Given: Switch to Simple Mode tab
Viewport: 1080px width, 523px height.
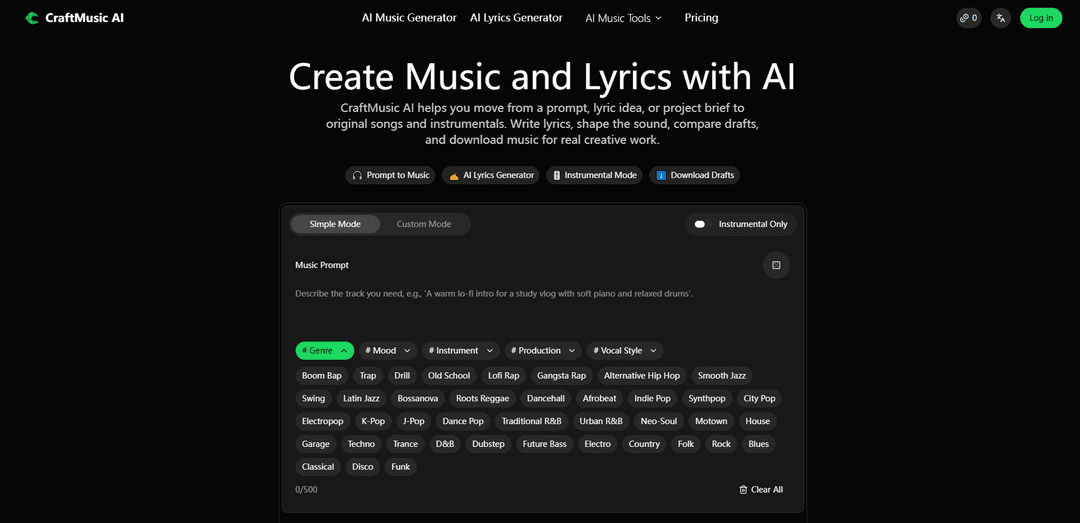Looking at the screenshot, I should coord(335,224).
